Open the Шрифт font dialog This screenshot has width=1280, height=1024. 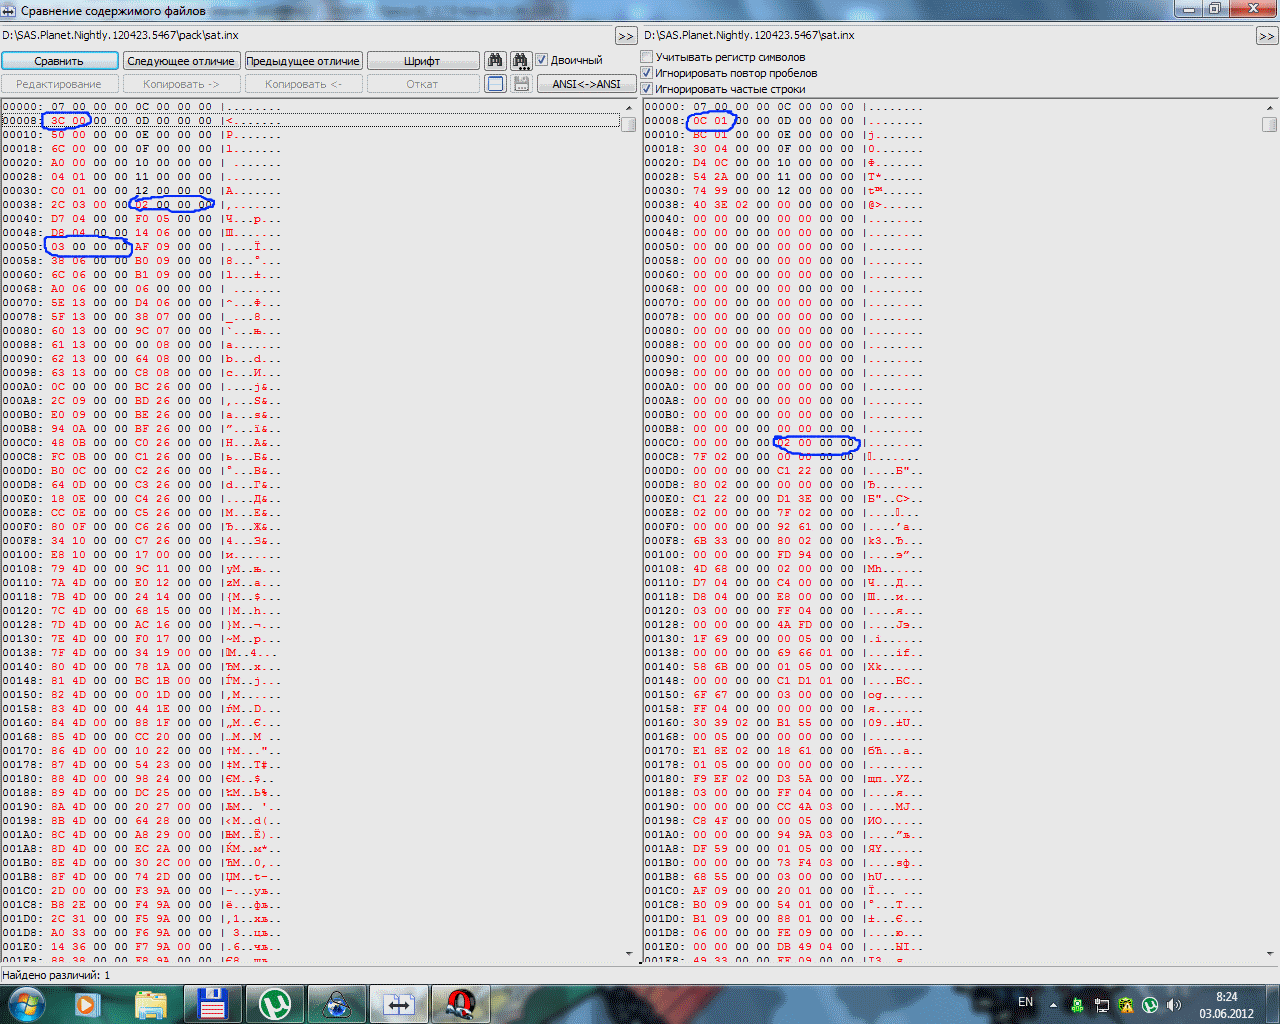pyautogui.click(x=422, y=61)
